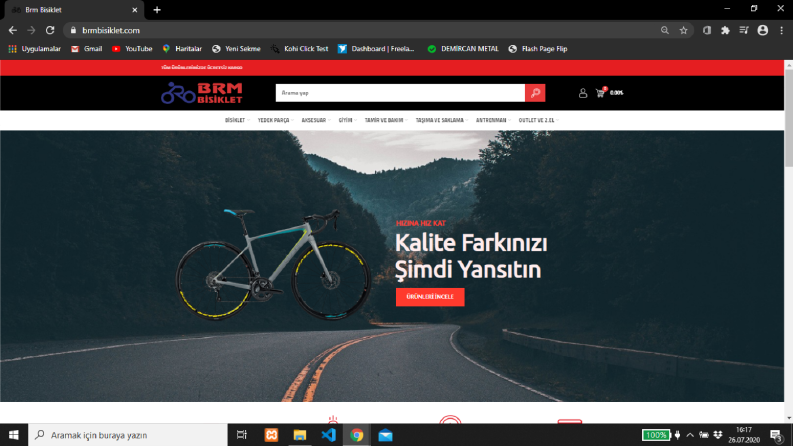
Task: Click the BRM Bisiklet logo
Action: tap(202, 93)
